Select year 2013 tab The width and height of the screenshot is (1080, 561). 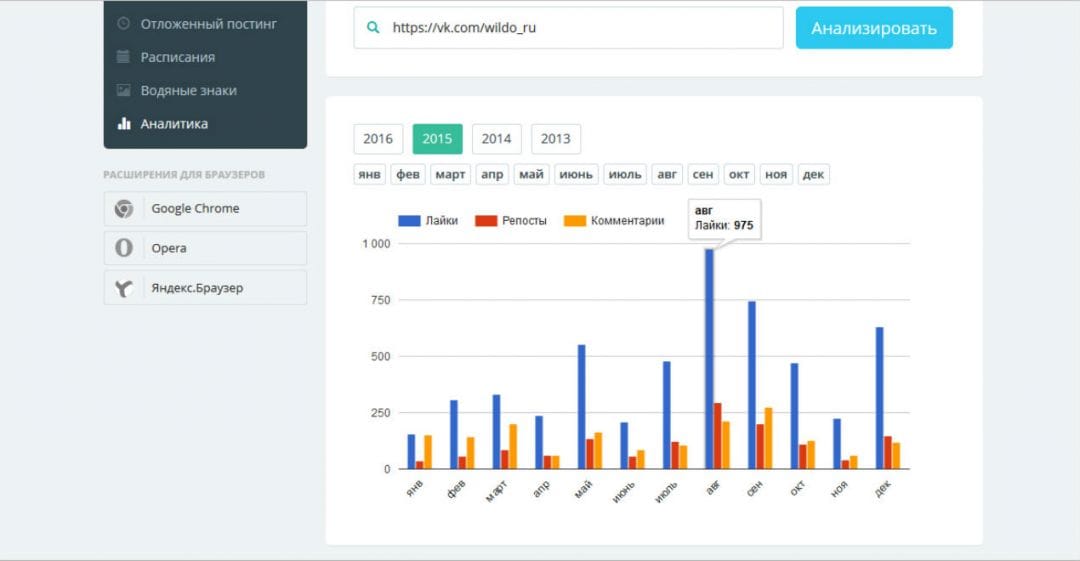[x=556, y=139]
